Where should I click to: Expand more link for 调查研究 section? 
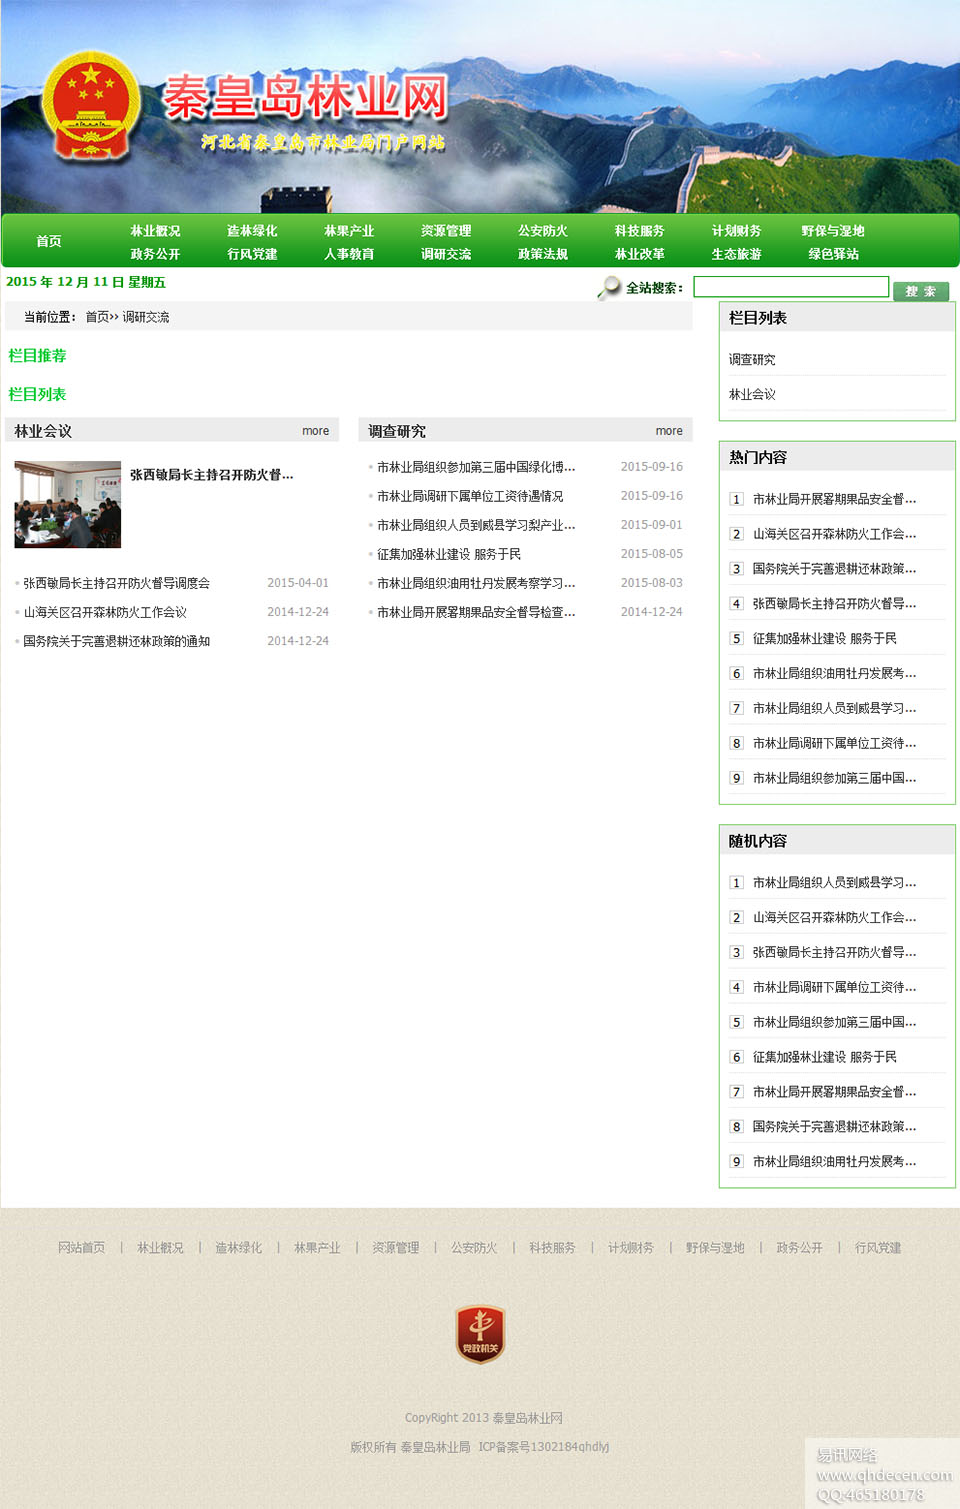(669, 431)
